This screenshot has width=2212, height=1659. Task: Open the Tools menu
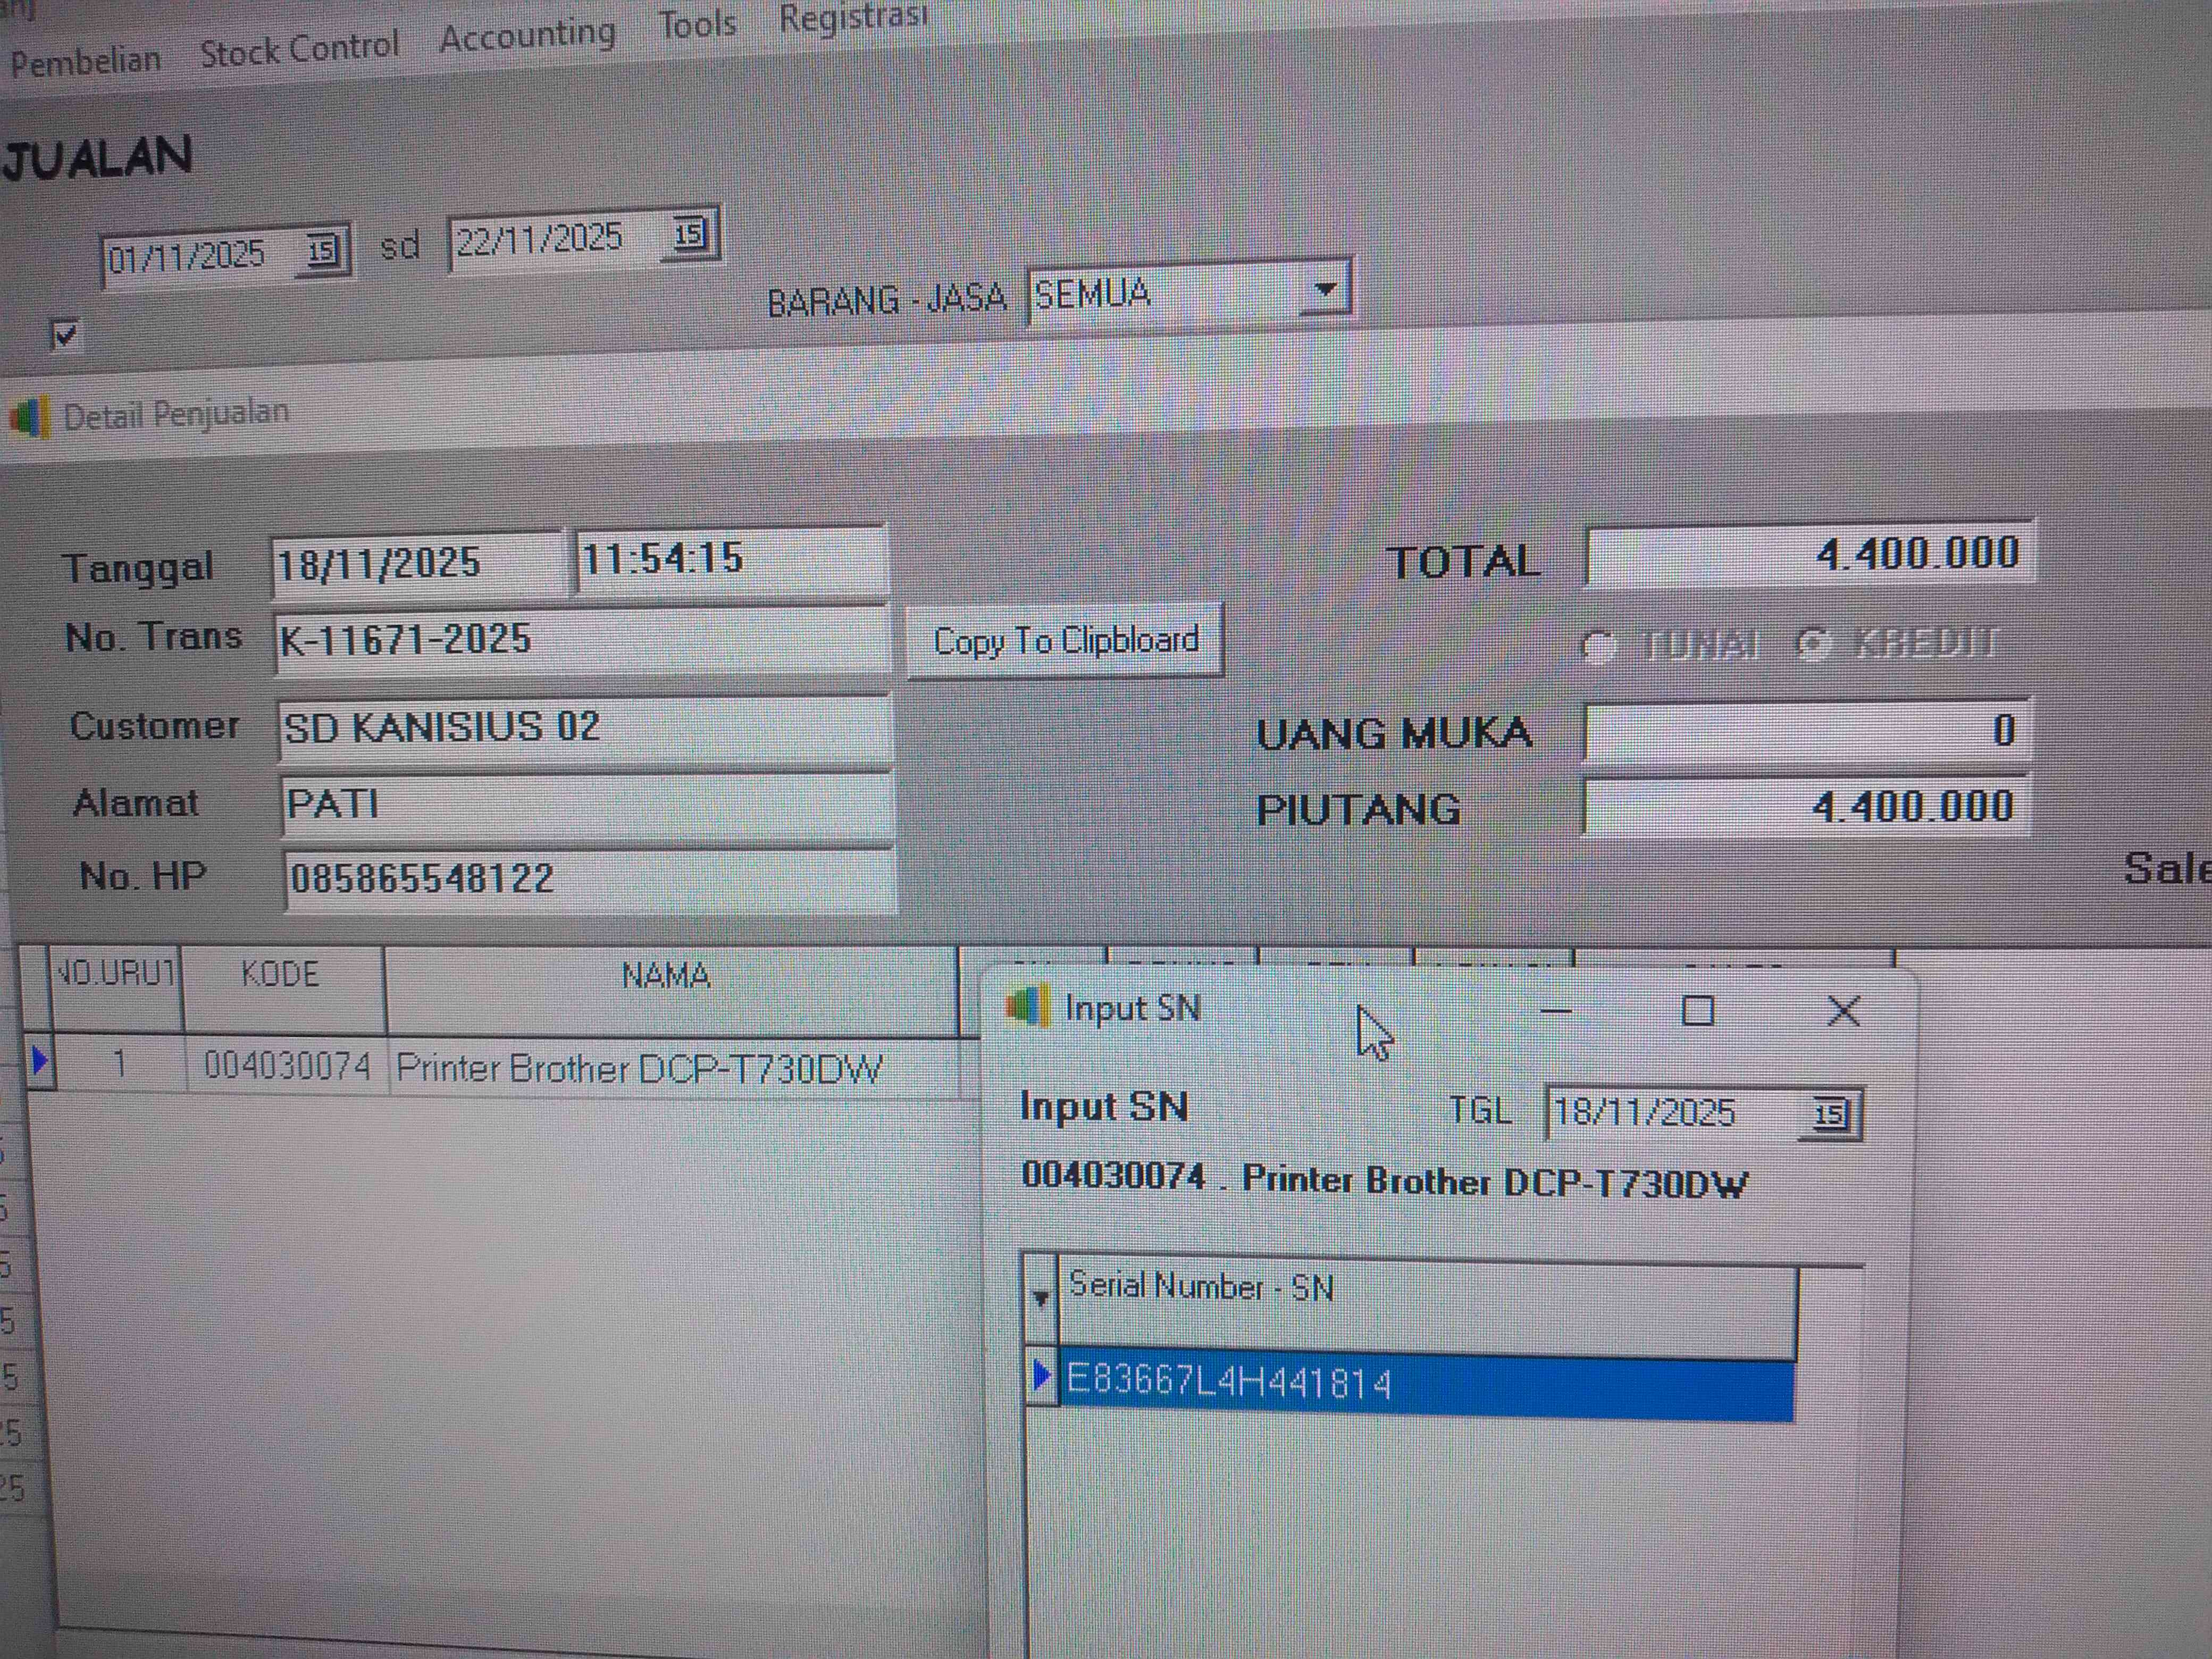coord(697,23)
